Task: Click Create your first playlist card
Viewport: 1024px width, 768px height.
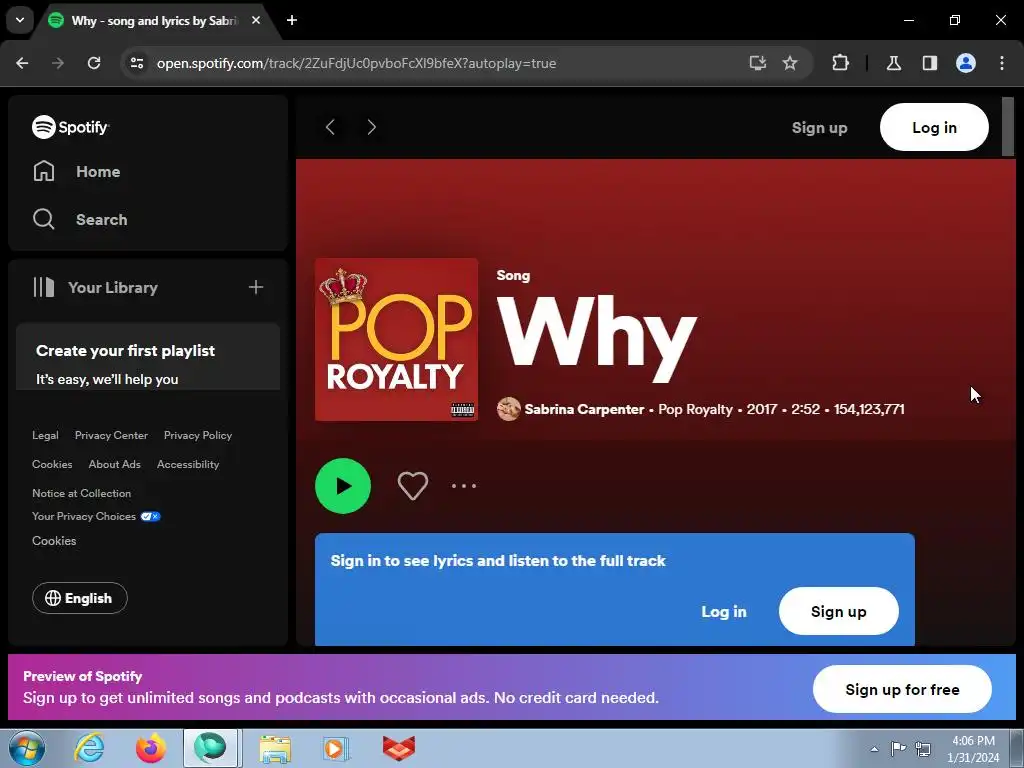Action: coord(148,357)
